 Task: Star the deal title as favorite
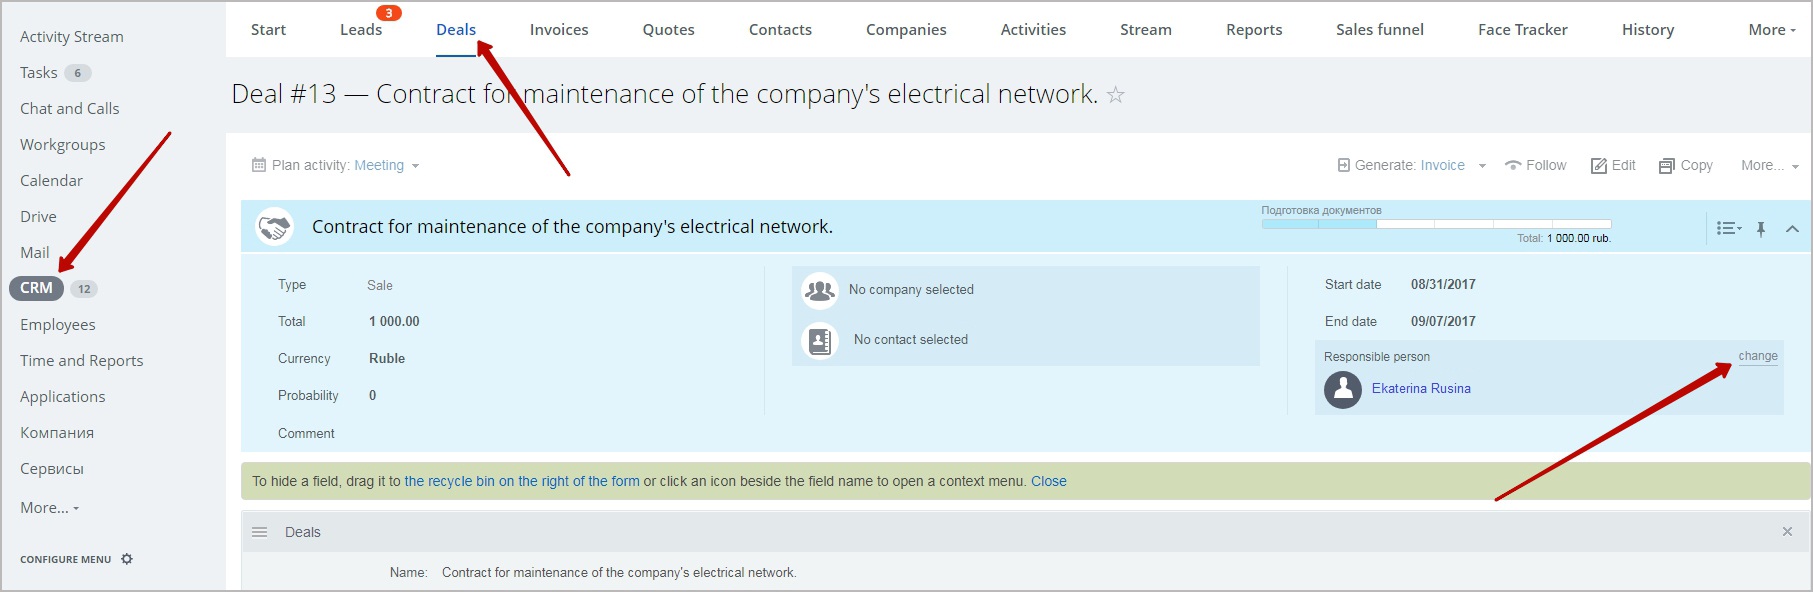1116,95
